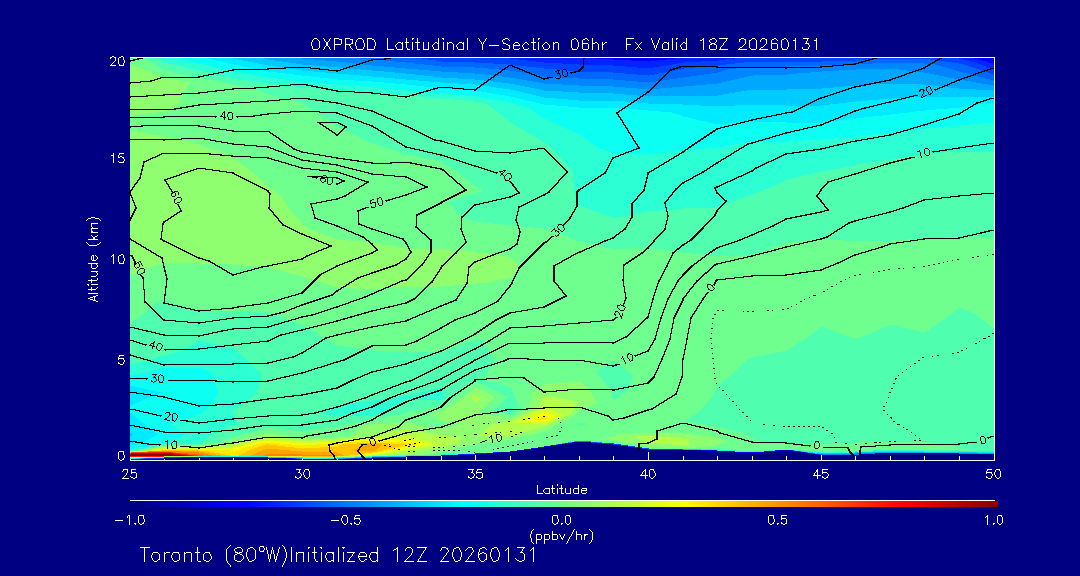Click the 15 tick on the altitude axis
Viewport: 1080px width, 576px height.
tap(115, 159)
